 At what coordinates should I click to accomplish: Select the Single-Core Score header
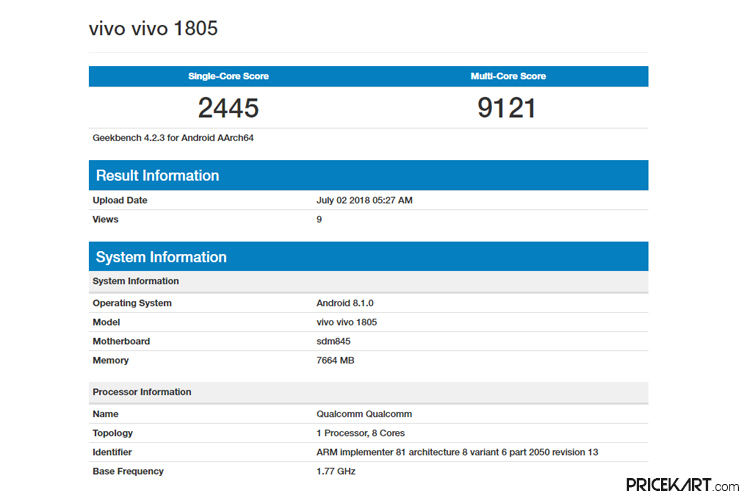(228, 76)
